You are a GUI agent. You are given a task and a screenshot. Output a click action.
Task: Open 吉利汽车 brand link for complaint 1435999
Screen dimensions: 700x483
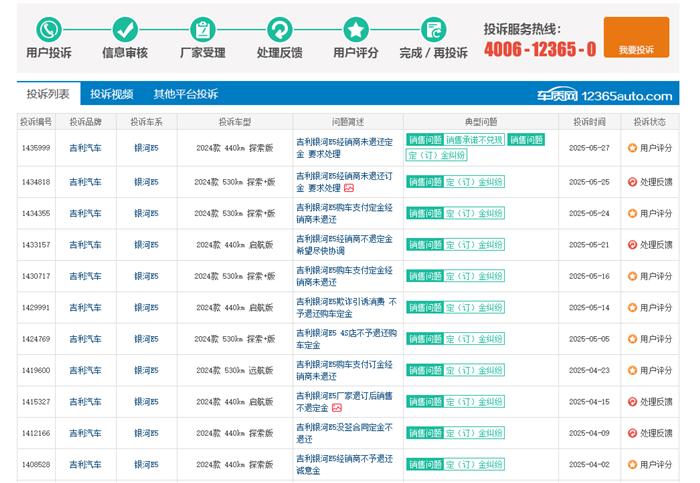coord(85,148)
